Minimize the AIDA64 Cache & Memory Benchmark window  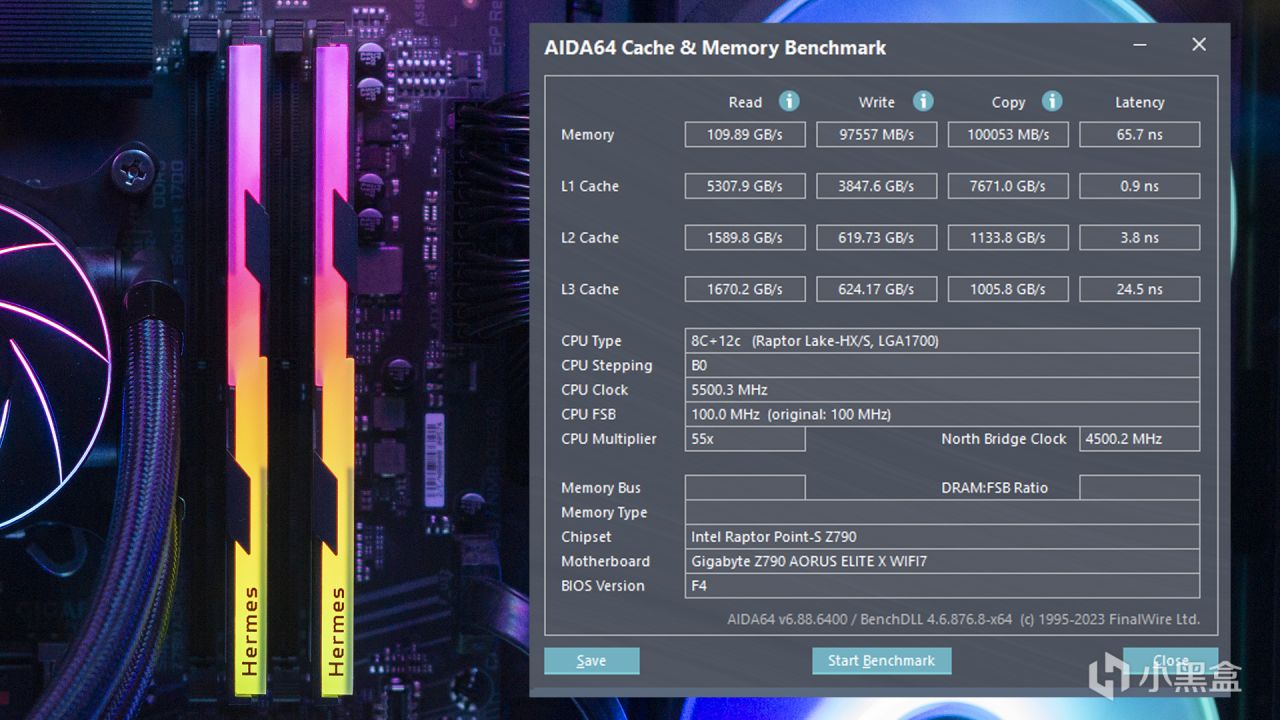tap(1139, 45)
